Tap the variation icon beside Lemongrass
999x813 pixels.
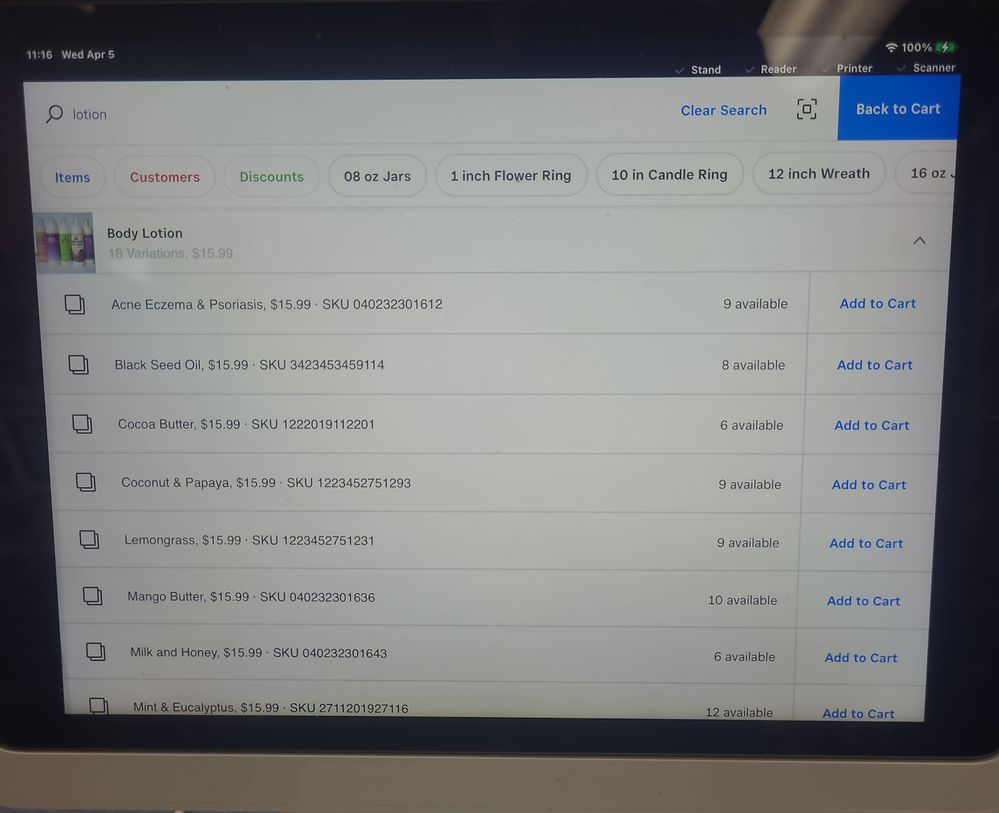pos(89,540)
